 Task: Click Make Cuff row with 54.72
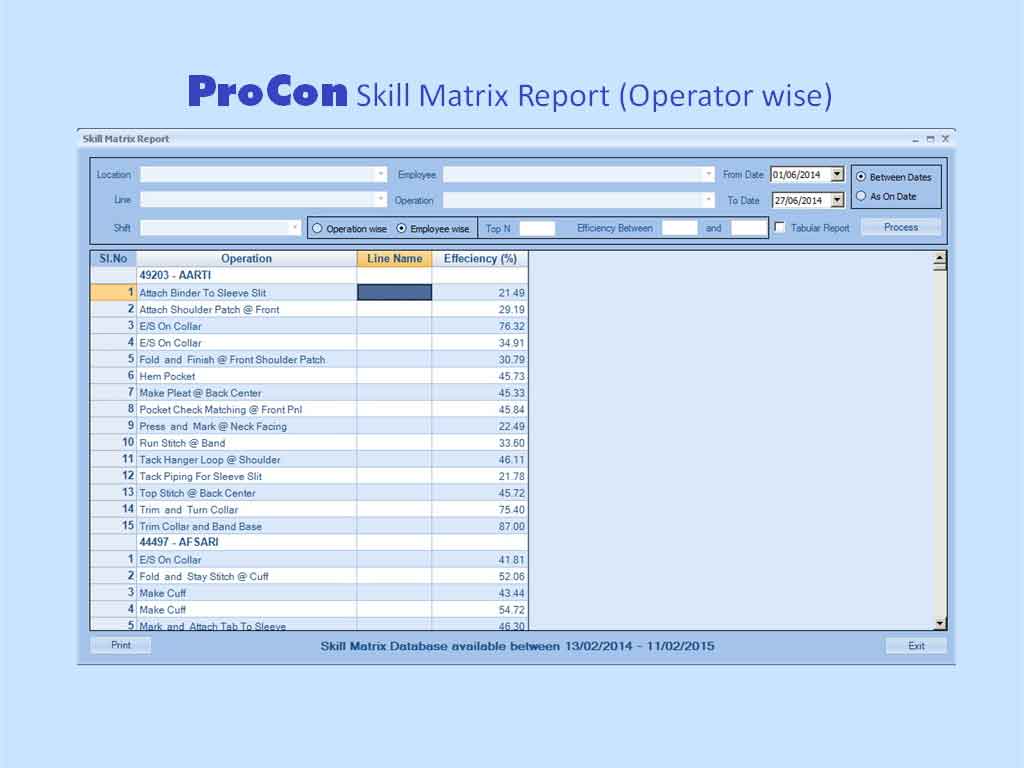309,610
